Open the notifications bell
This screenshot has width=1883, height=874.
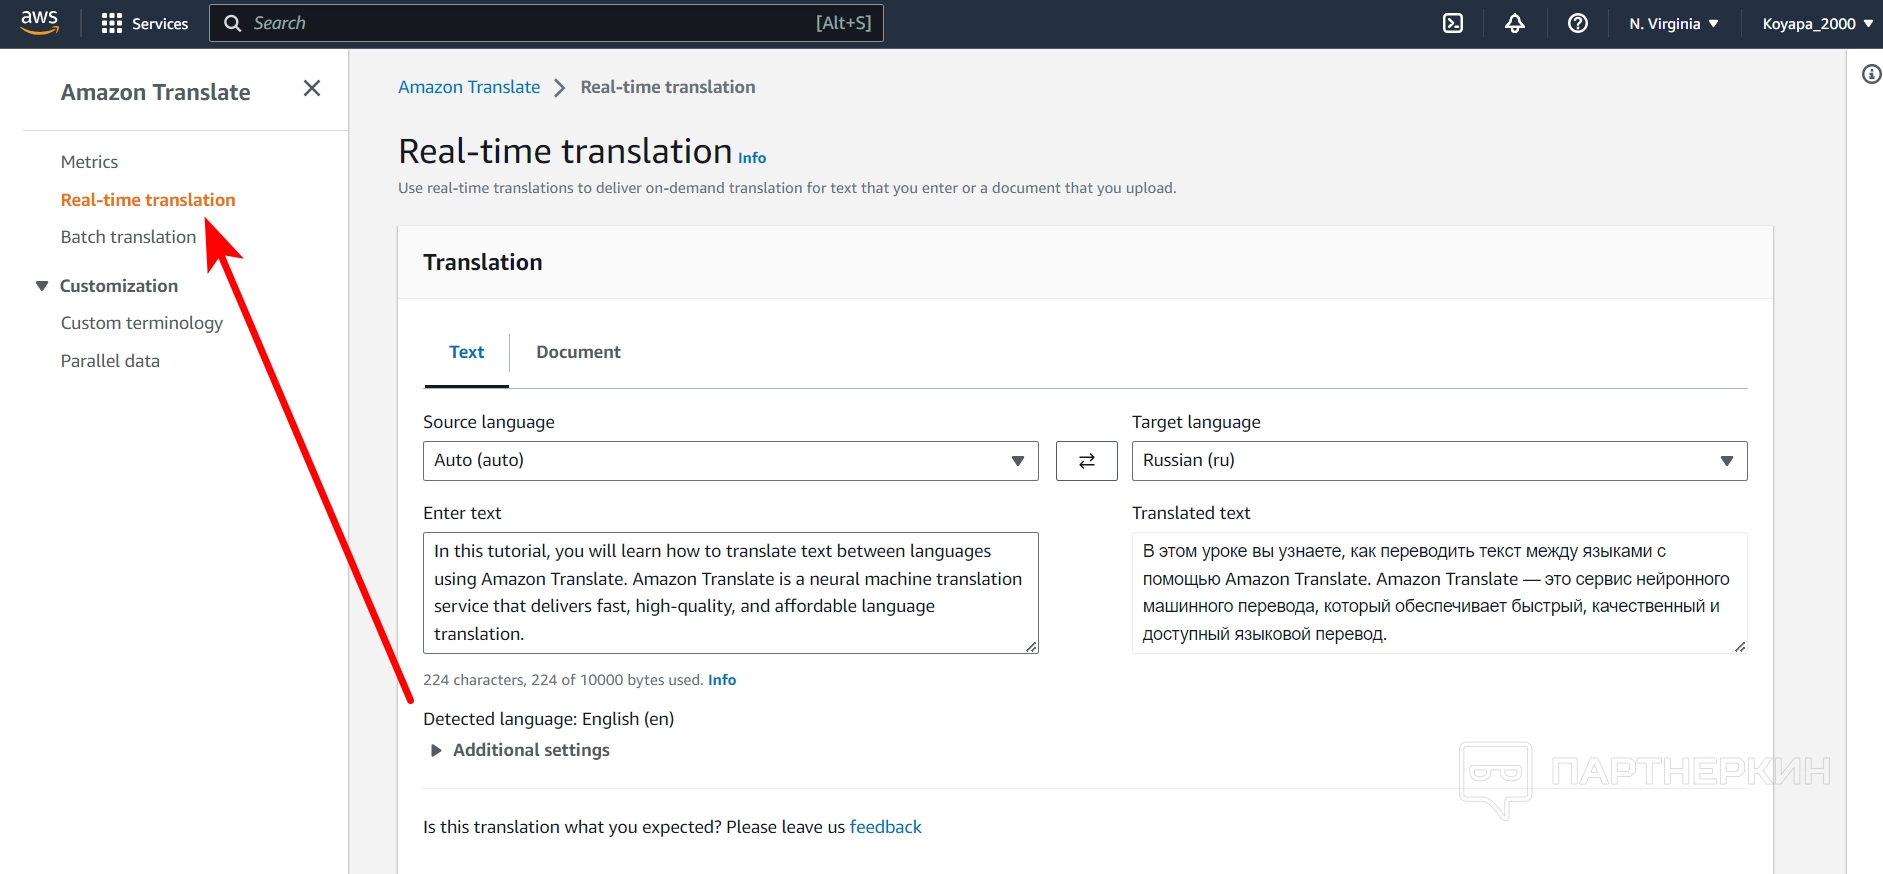click(x=1515, y=23)
